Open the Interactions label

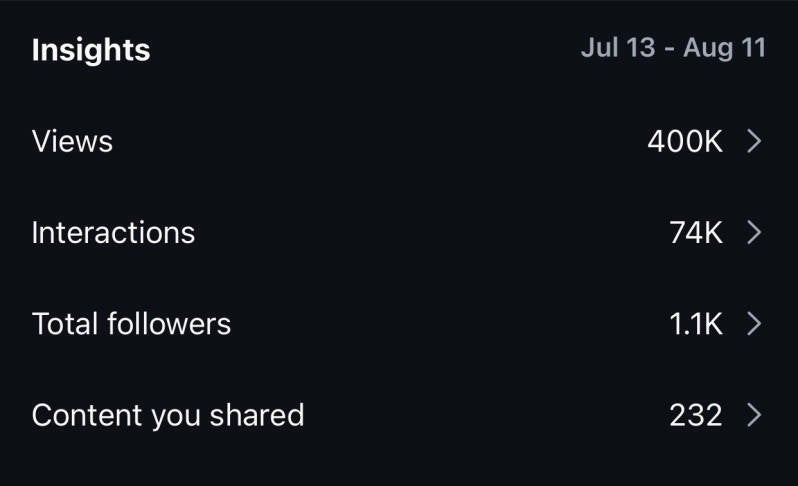point(113,233)
